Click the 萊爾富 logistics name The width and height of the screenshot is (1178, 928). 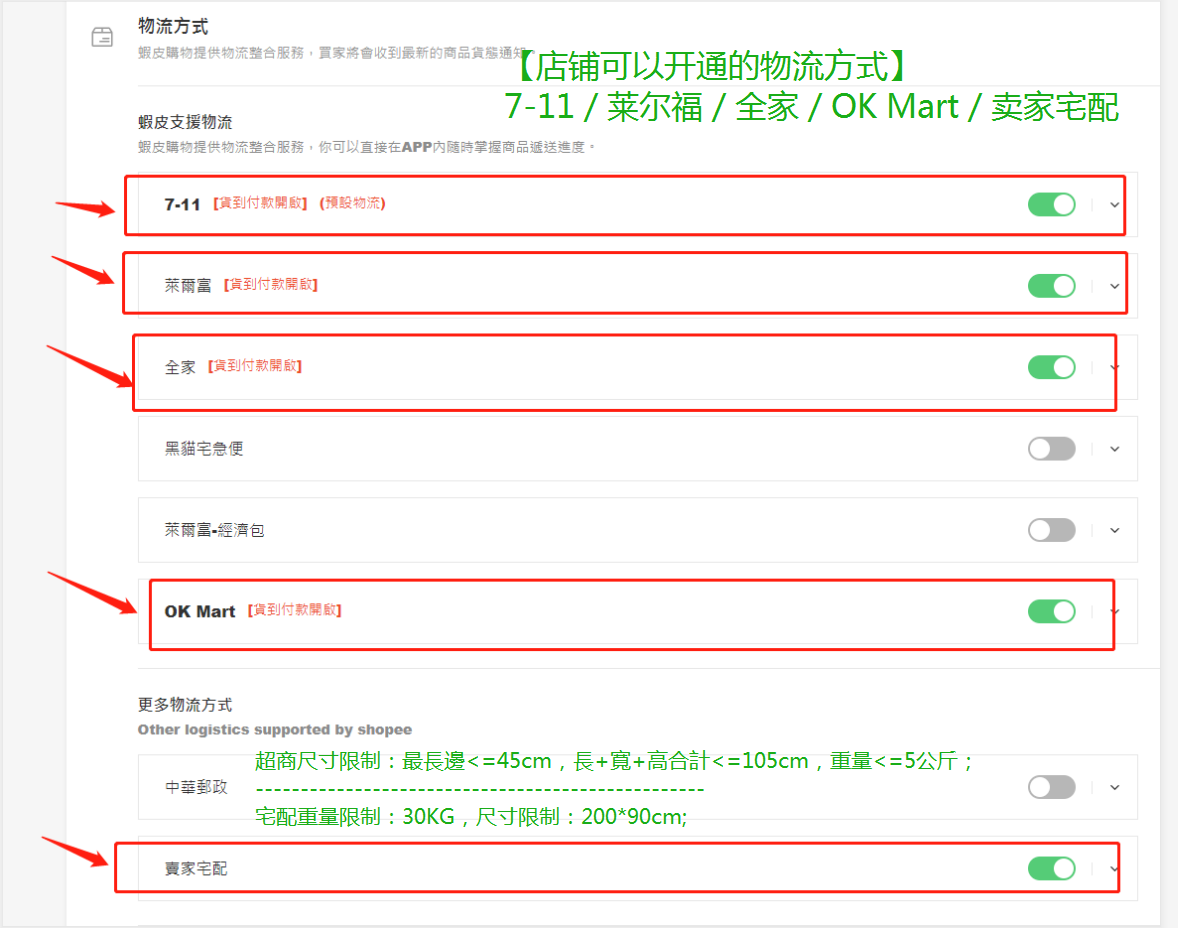[188, 286]
